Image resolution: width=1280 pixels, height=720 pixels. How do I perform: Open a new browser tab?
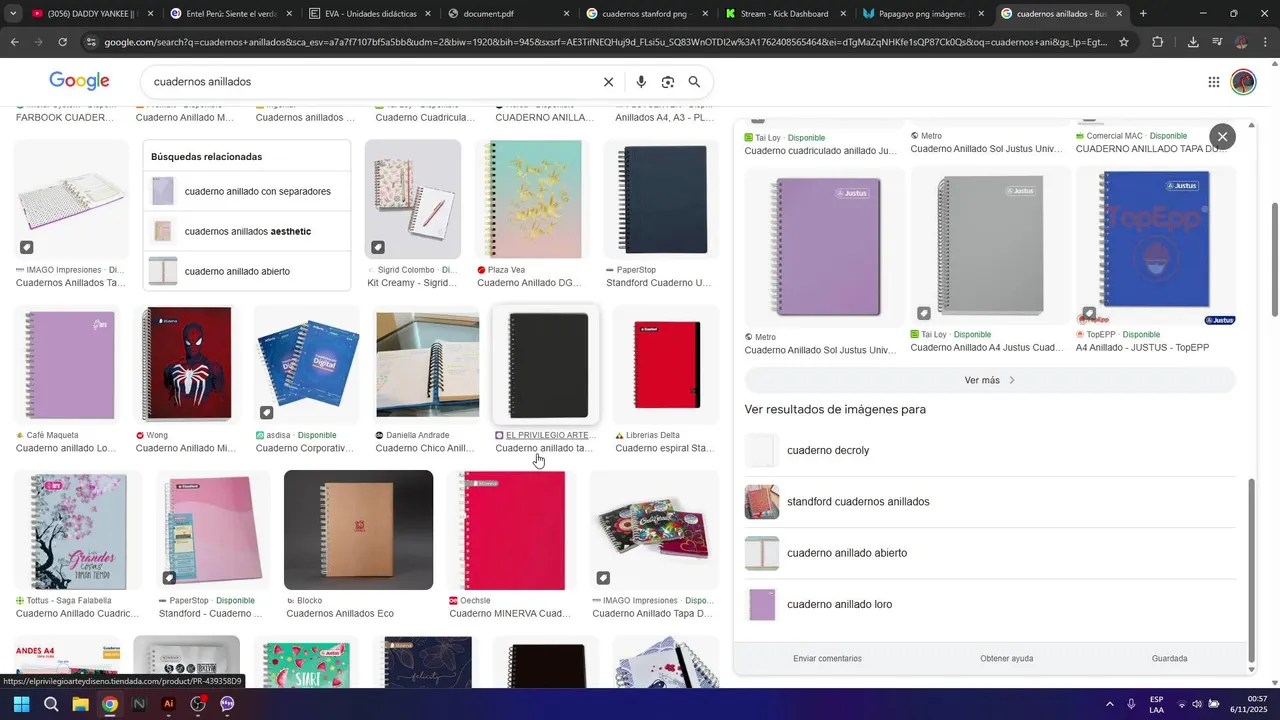[1143, 14]
